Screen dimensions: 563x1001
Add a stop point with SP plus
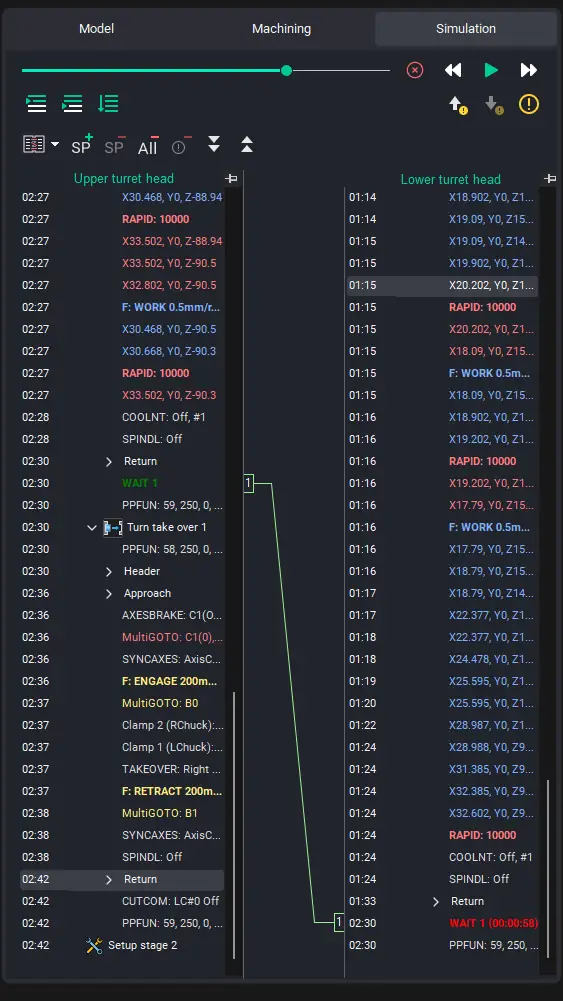[x=82, y=145]
